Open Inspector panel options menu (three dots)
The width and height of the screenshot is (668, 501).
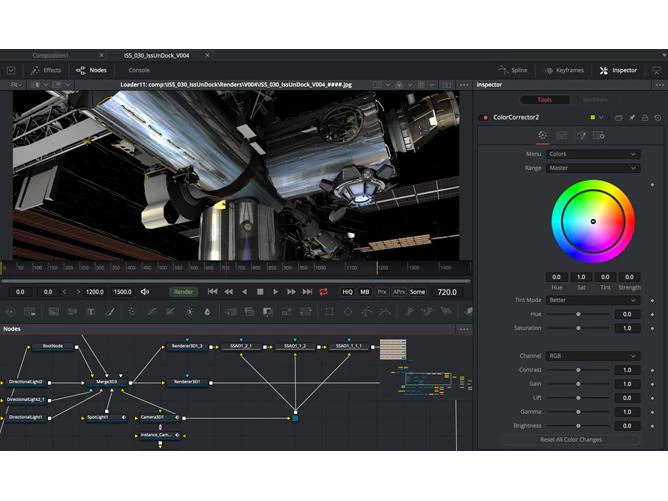pos(659,85)
